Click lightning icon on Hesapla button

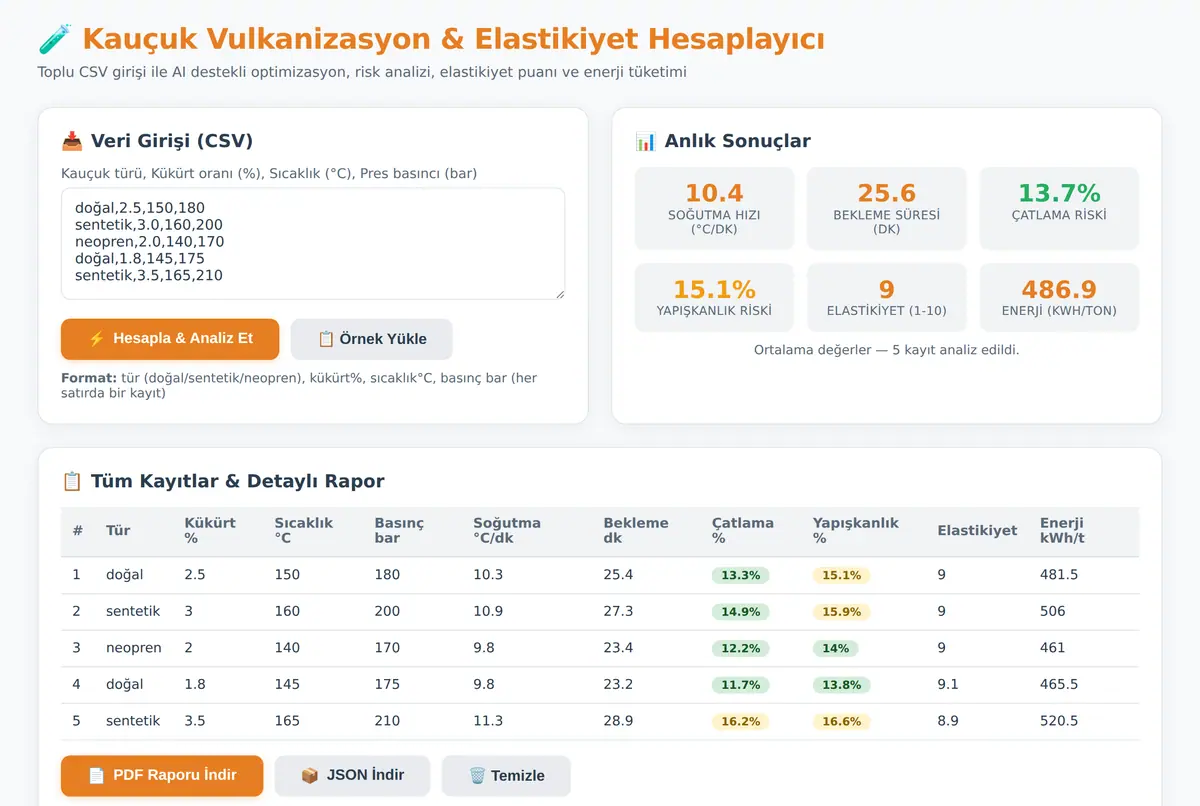point(97,339)
